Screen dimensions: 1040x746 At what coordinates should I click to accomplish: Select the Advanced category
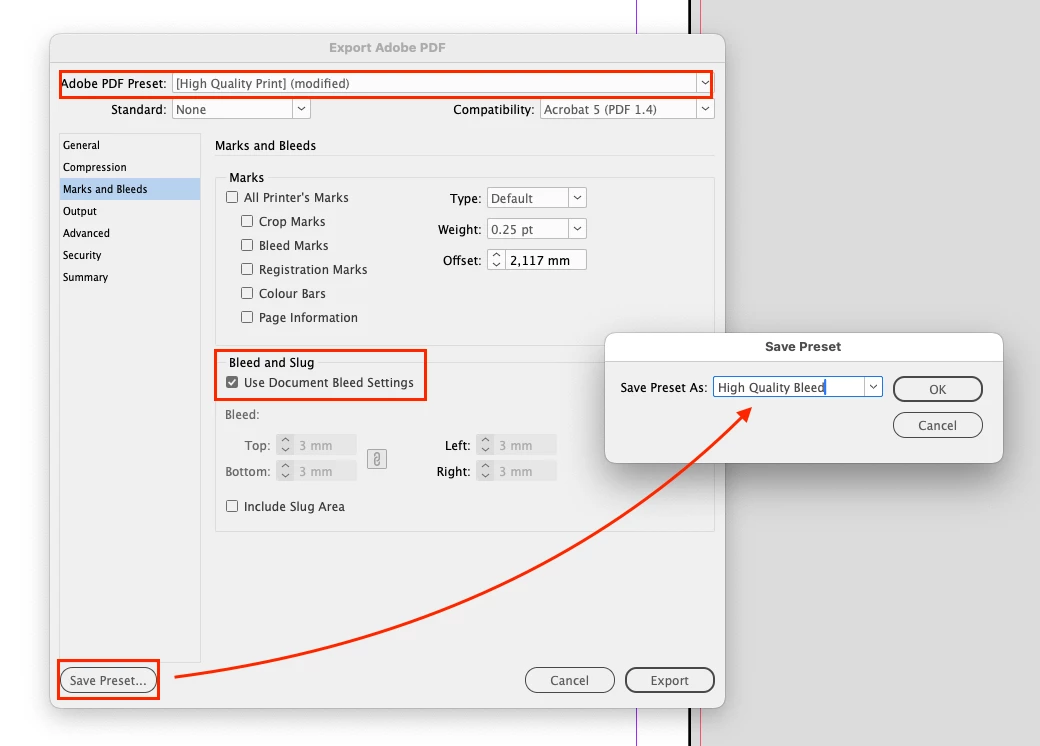129,233
